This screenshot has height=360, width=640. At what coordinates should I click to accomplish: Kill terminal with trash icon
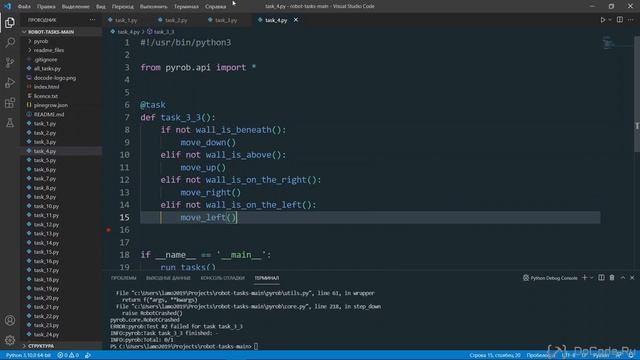[612, 278]
